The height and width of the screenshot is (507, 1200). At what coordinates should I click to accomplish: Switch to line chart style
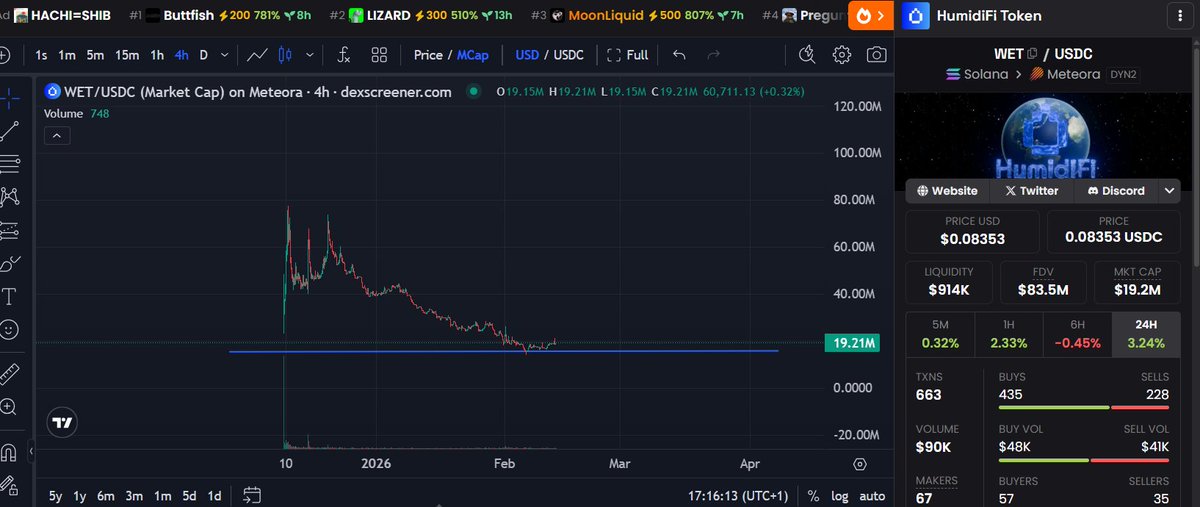[257, 55]
